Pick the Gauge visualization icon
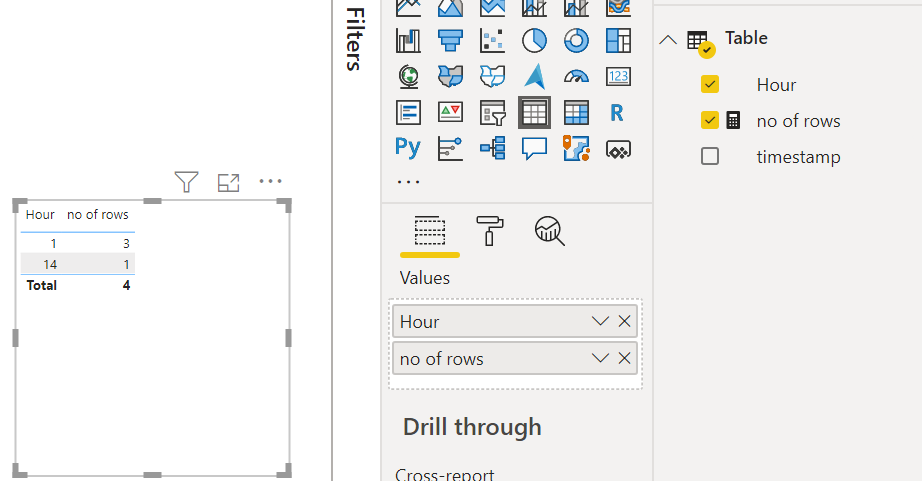This screenshot has width=922, height=481. (x=576, y=76)
